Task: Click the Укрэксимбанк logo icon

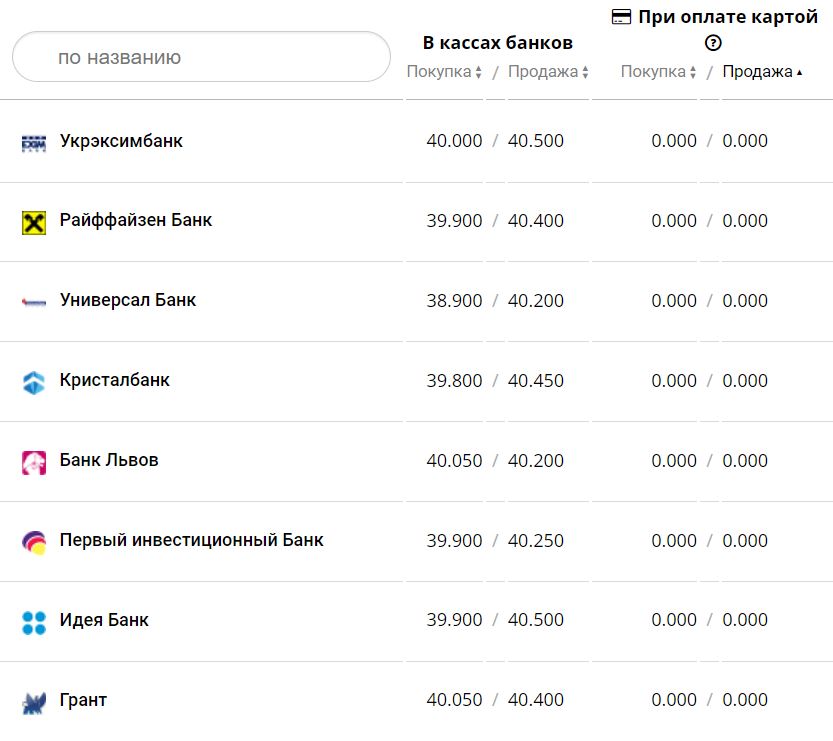Action: coord(34,143)
